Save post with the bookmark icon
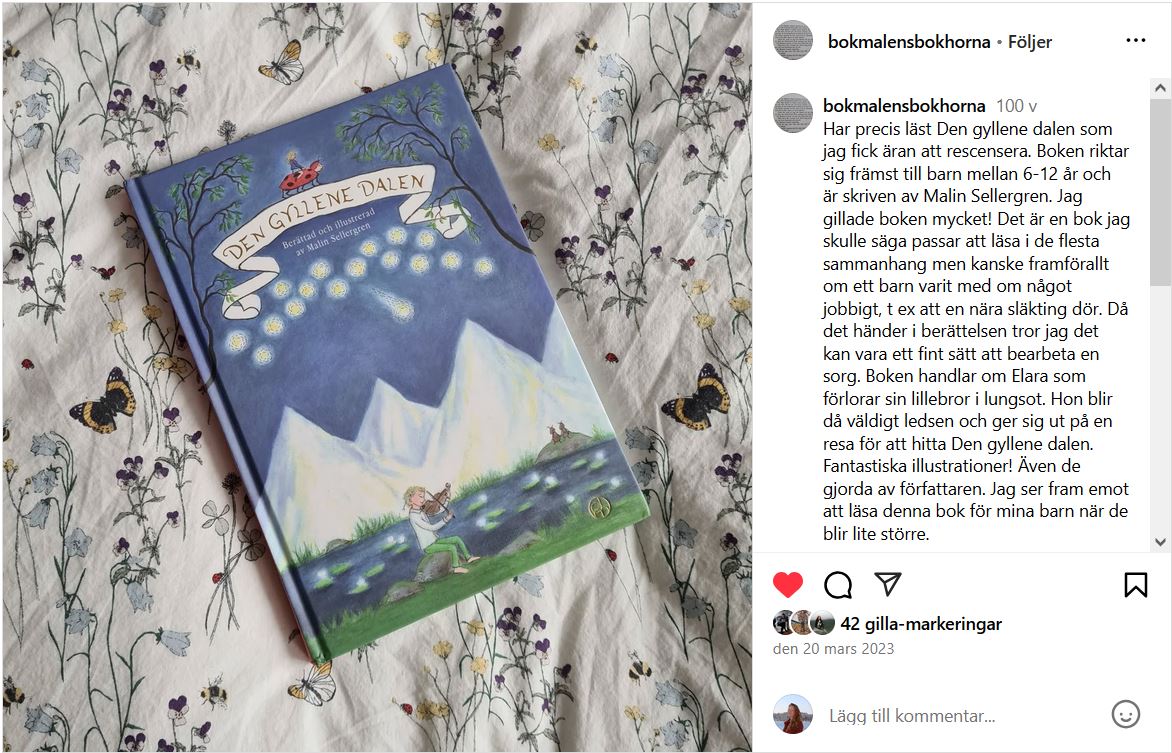 pos(1135,585)
